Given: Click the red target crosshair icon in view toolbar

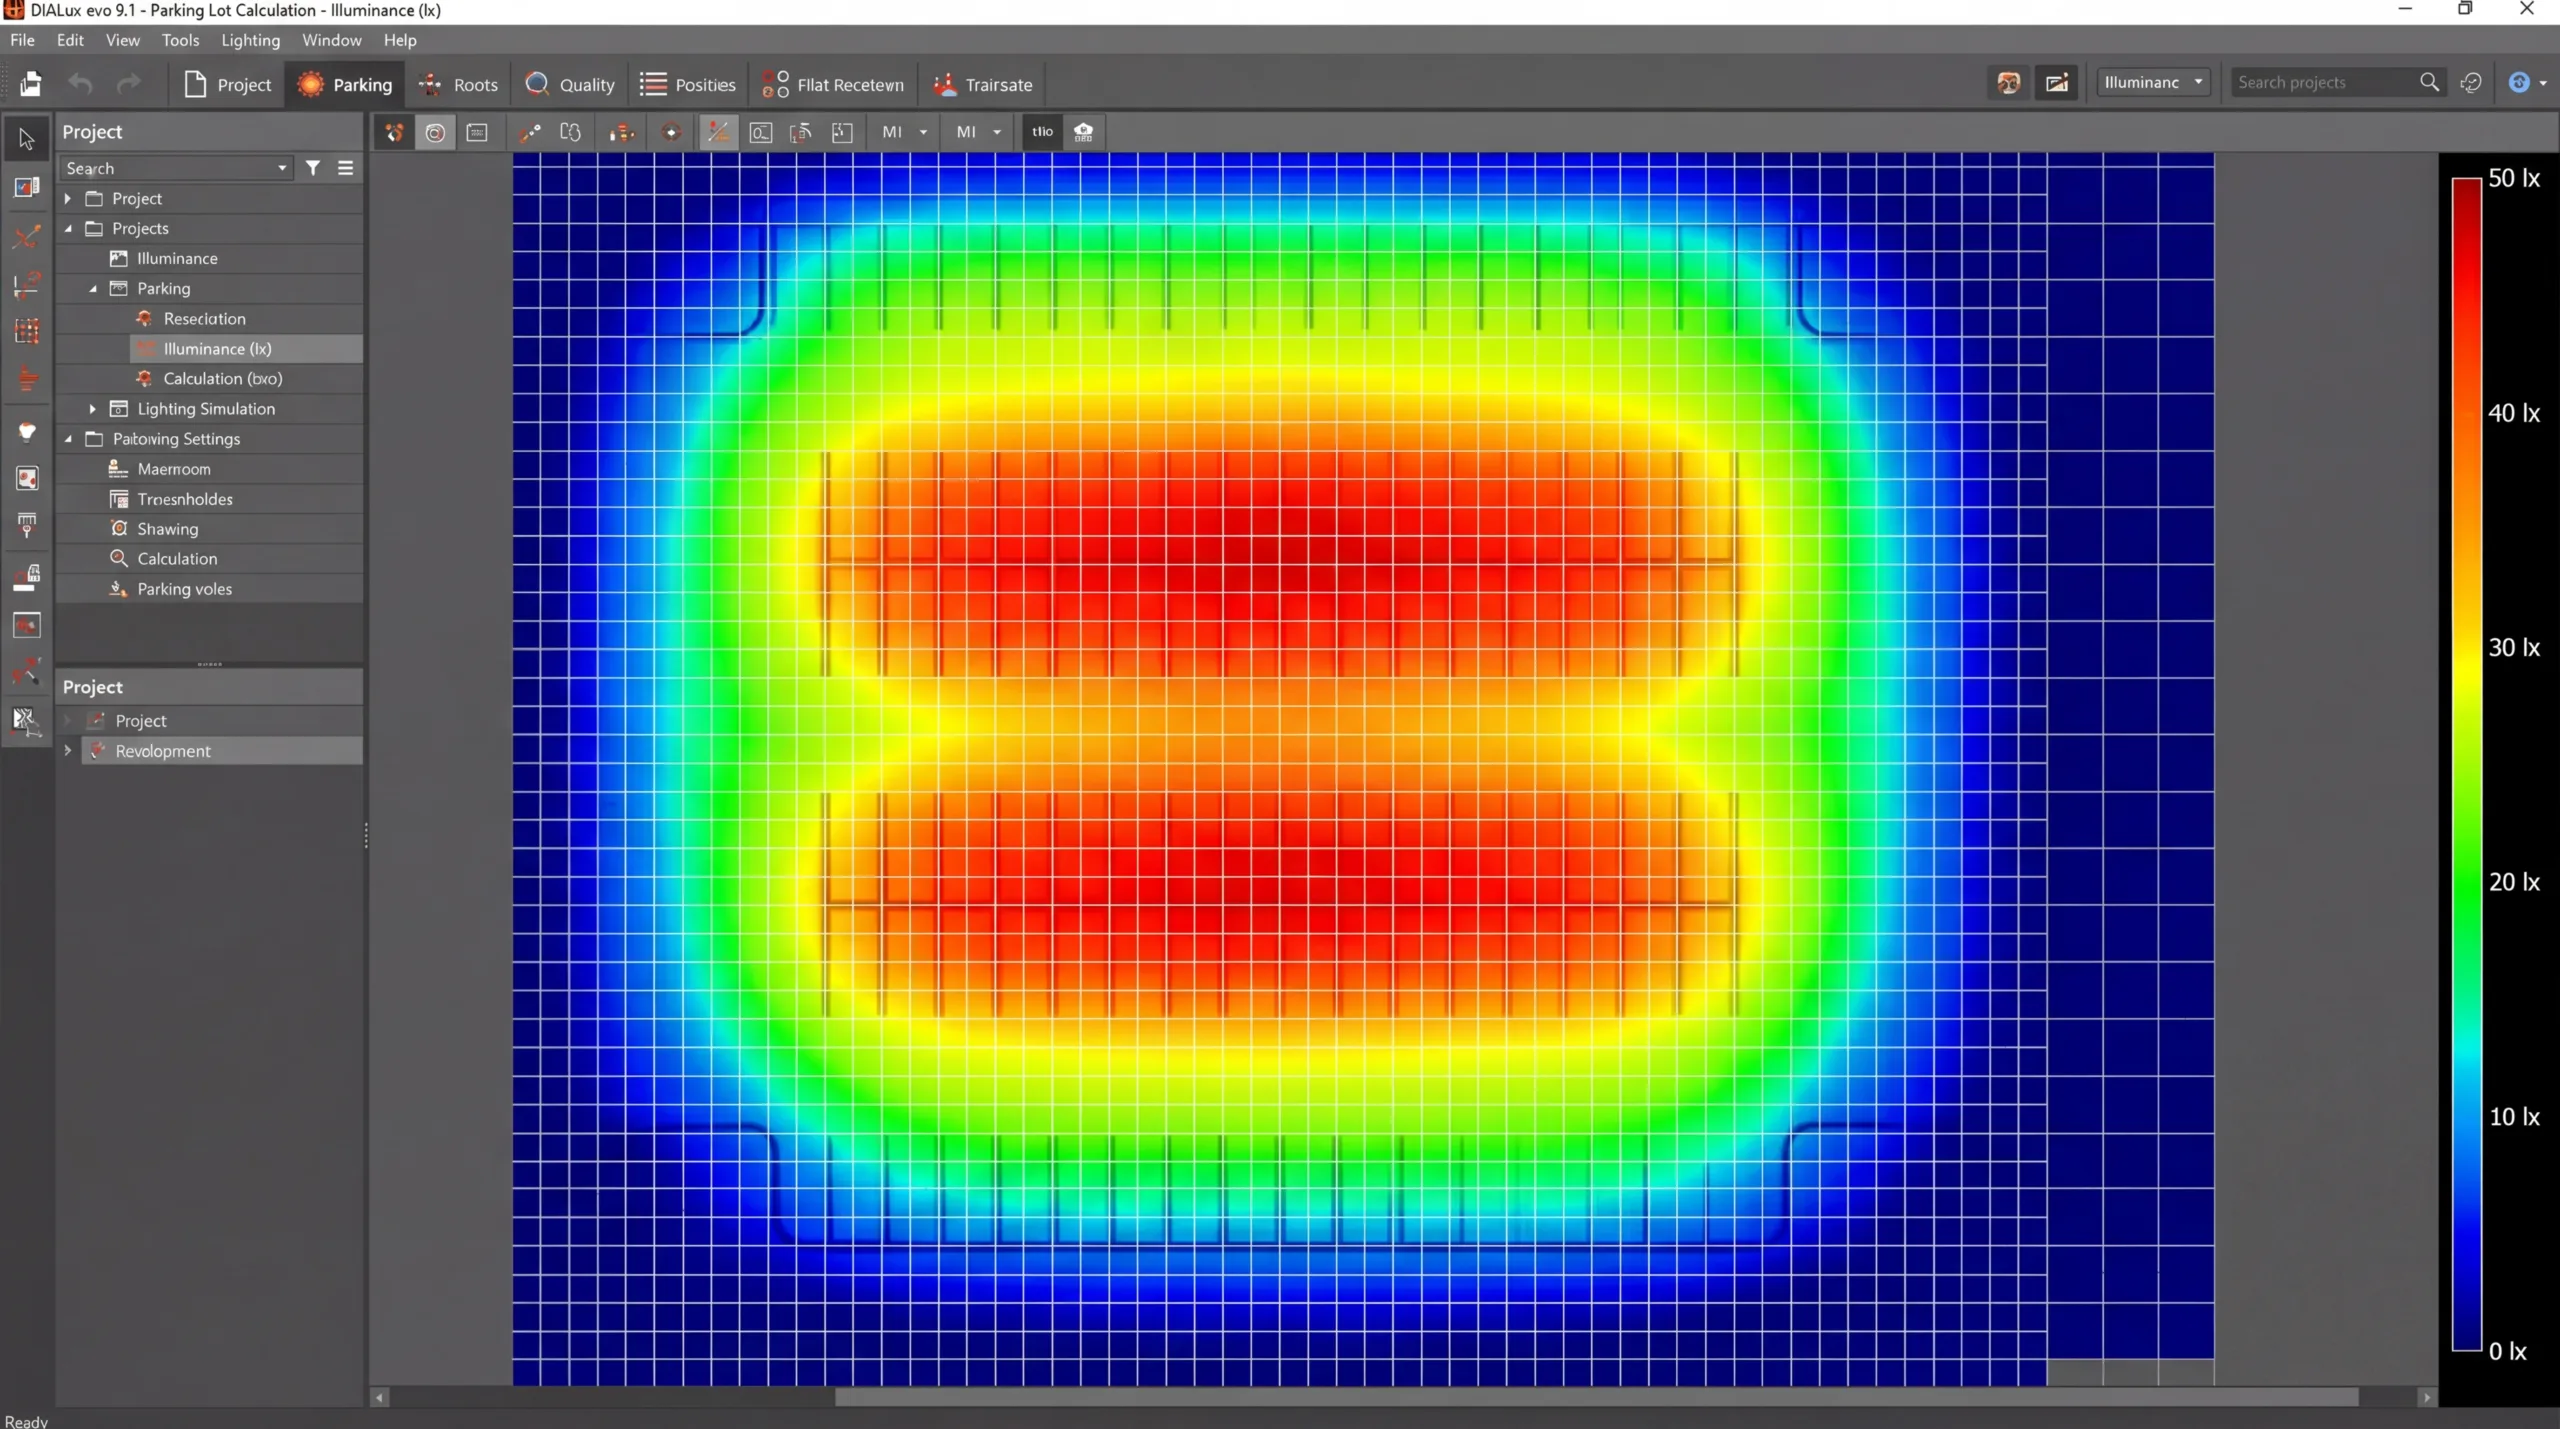Looking at the screenshot, I should point(671,132).
